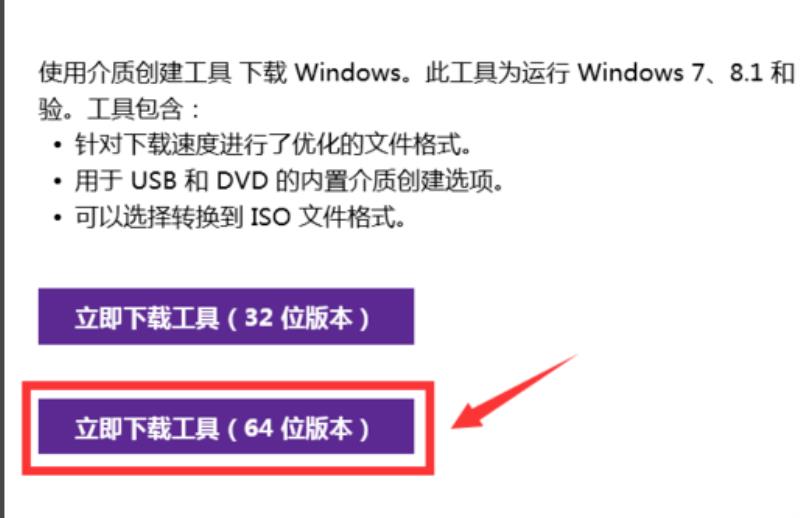Screen dimensions: 800x518
Task: Click the 立即下载工具 (32 位版本) button
Action: click(x=226, y=316)
